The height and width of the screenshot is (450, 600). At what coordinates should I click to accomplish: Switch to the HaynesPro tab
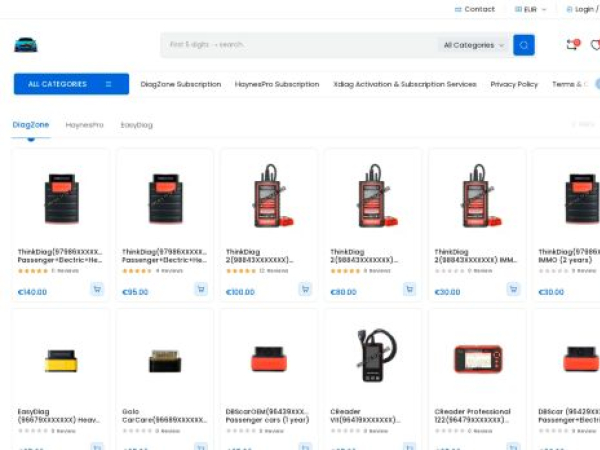pos(85,125)
